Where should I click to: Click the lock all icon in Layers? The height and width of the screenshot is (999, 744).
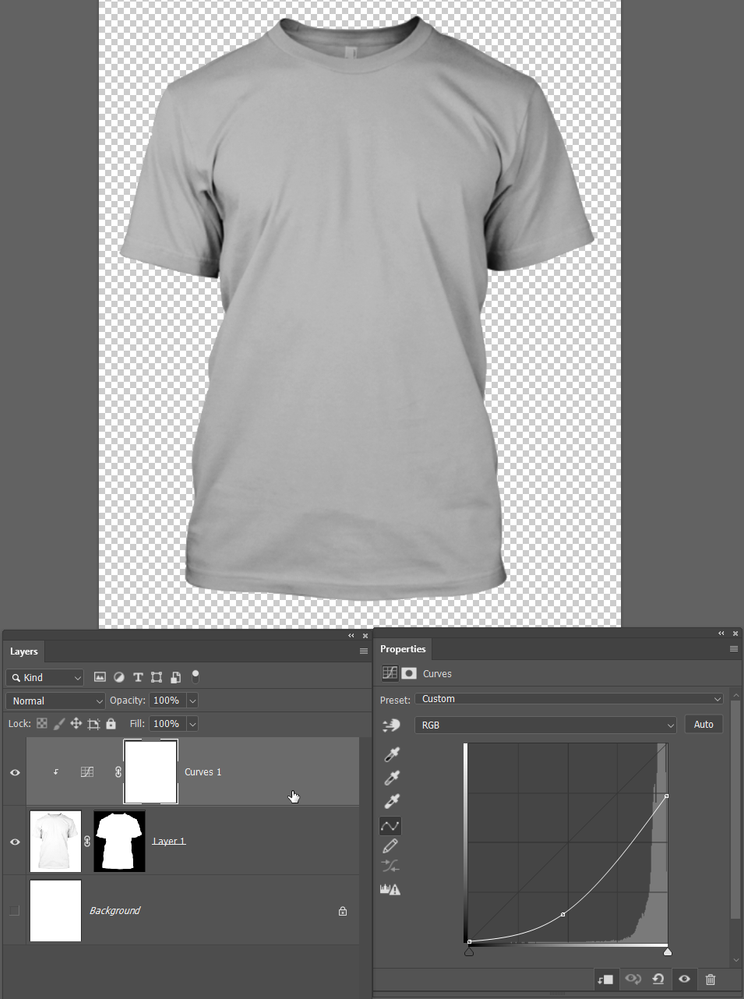point(111,724)
